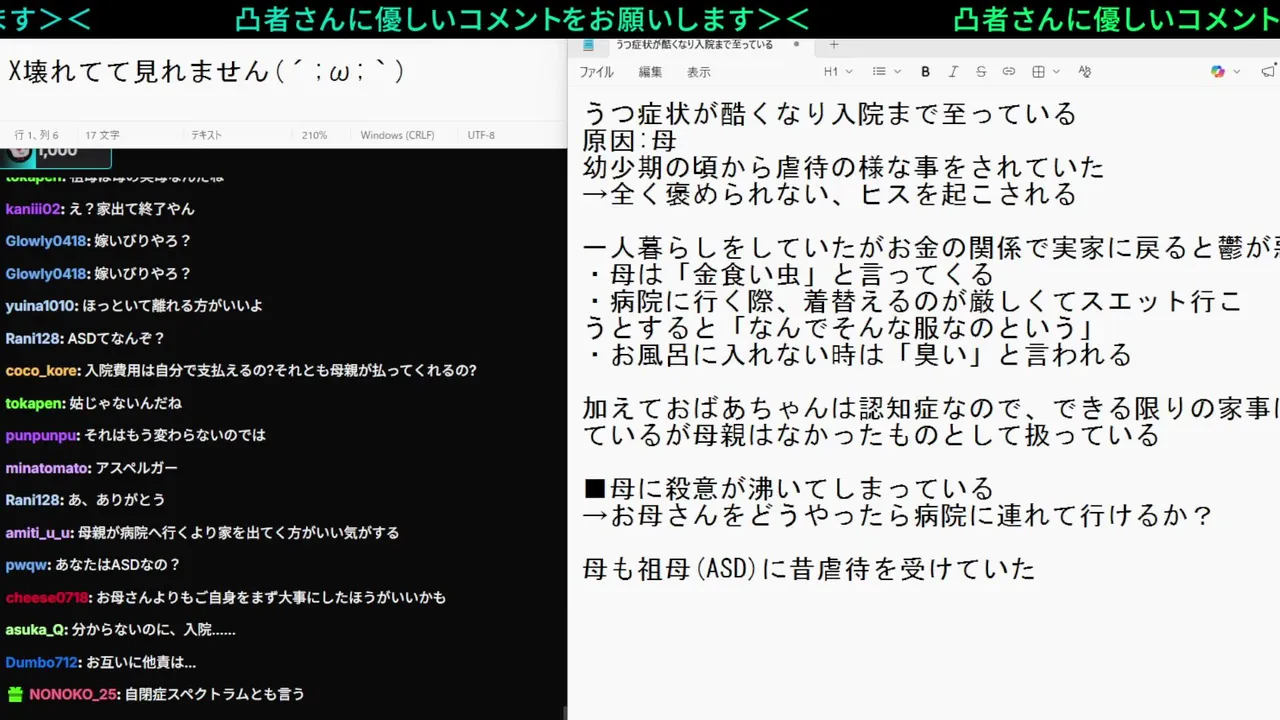The height and width of the screenshot is (720, 1280).
Task: Insert a link with the link icon
Action: [x=1009, y=72]
